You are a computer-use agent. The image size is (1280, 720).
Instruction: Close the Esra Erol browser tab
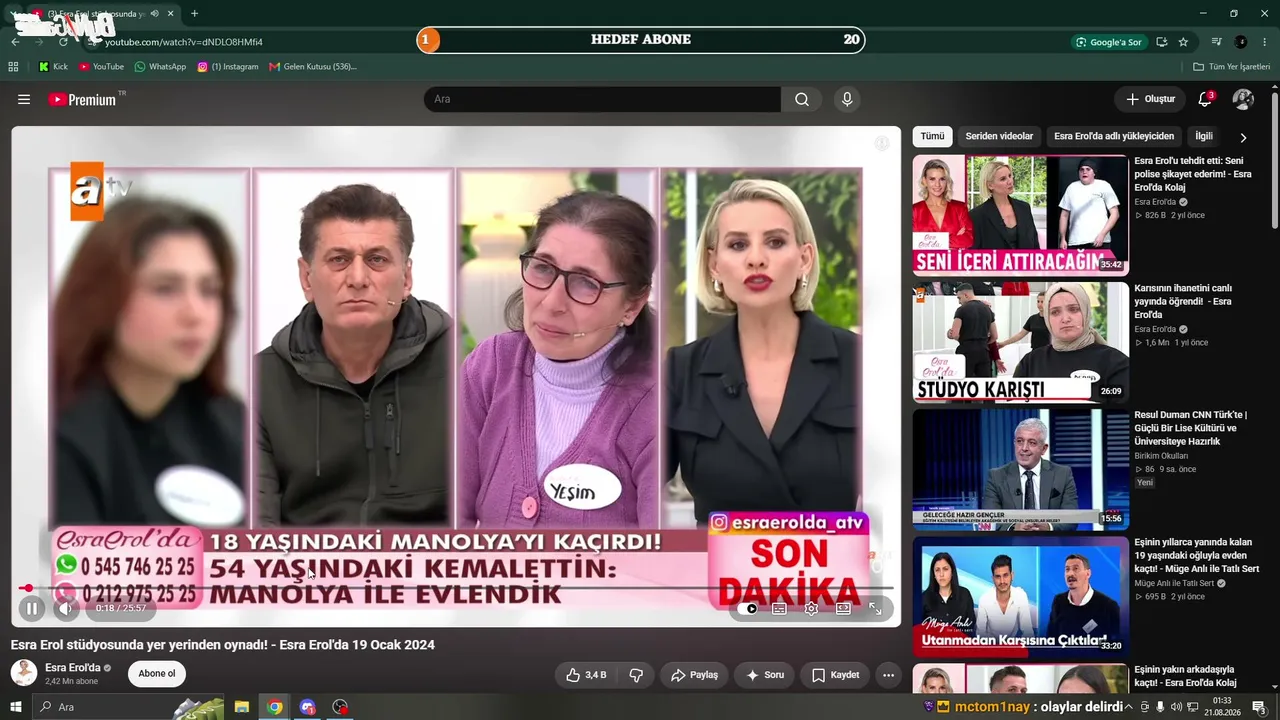(170, 14)
